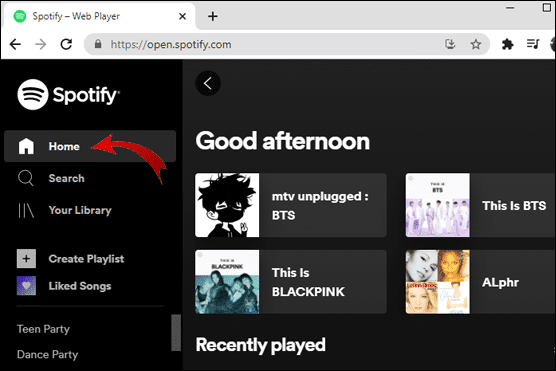Click the Spotify logo in sidebar
This screenshot has height=371, width=556.
coord(68,94)
